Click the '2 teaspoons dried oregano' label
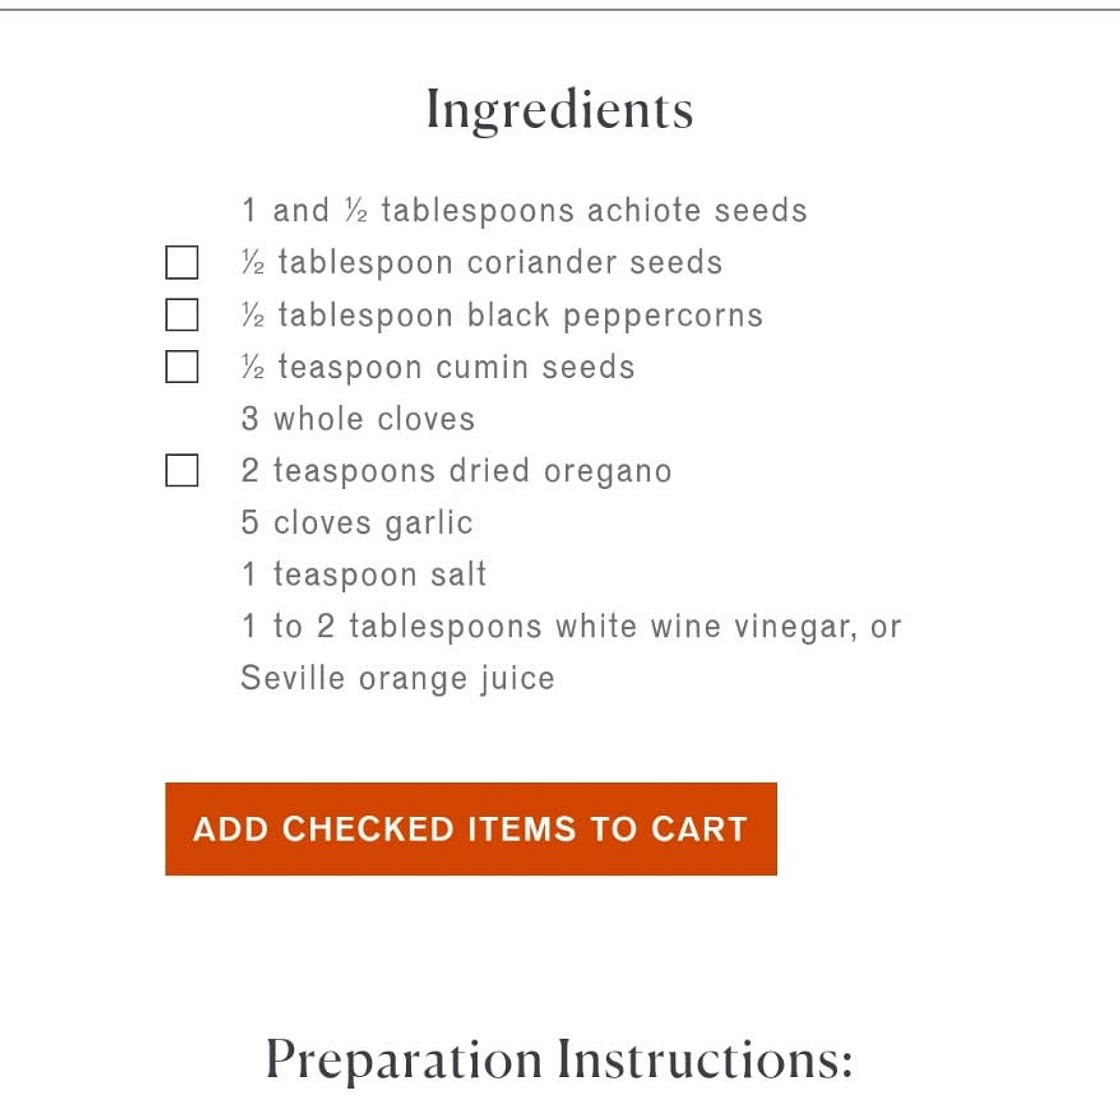This screenshot has height=1120, width=1120. click(456, 471)
